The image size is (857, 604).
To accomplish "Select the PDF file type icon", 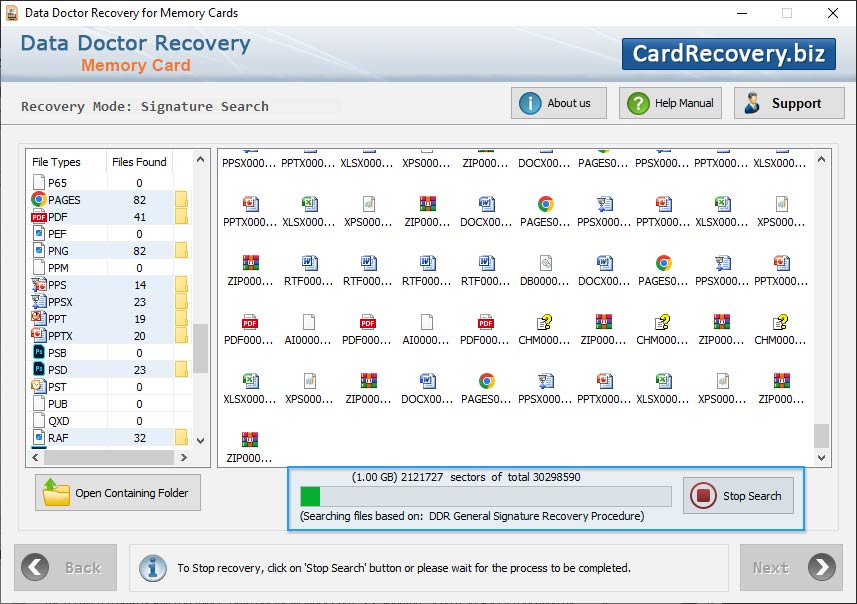I will tap(38, 217).
